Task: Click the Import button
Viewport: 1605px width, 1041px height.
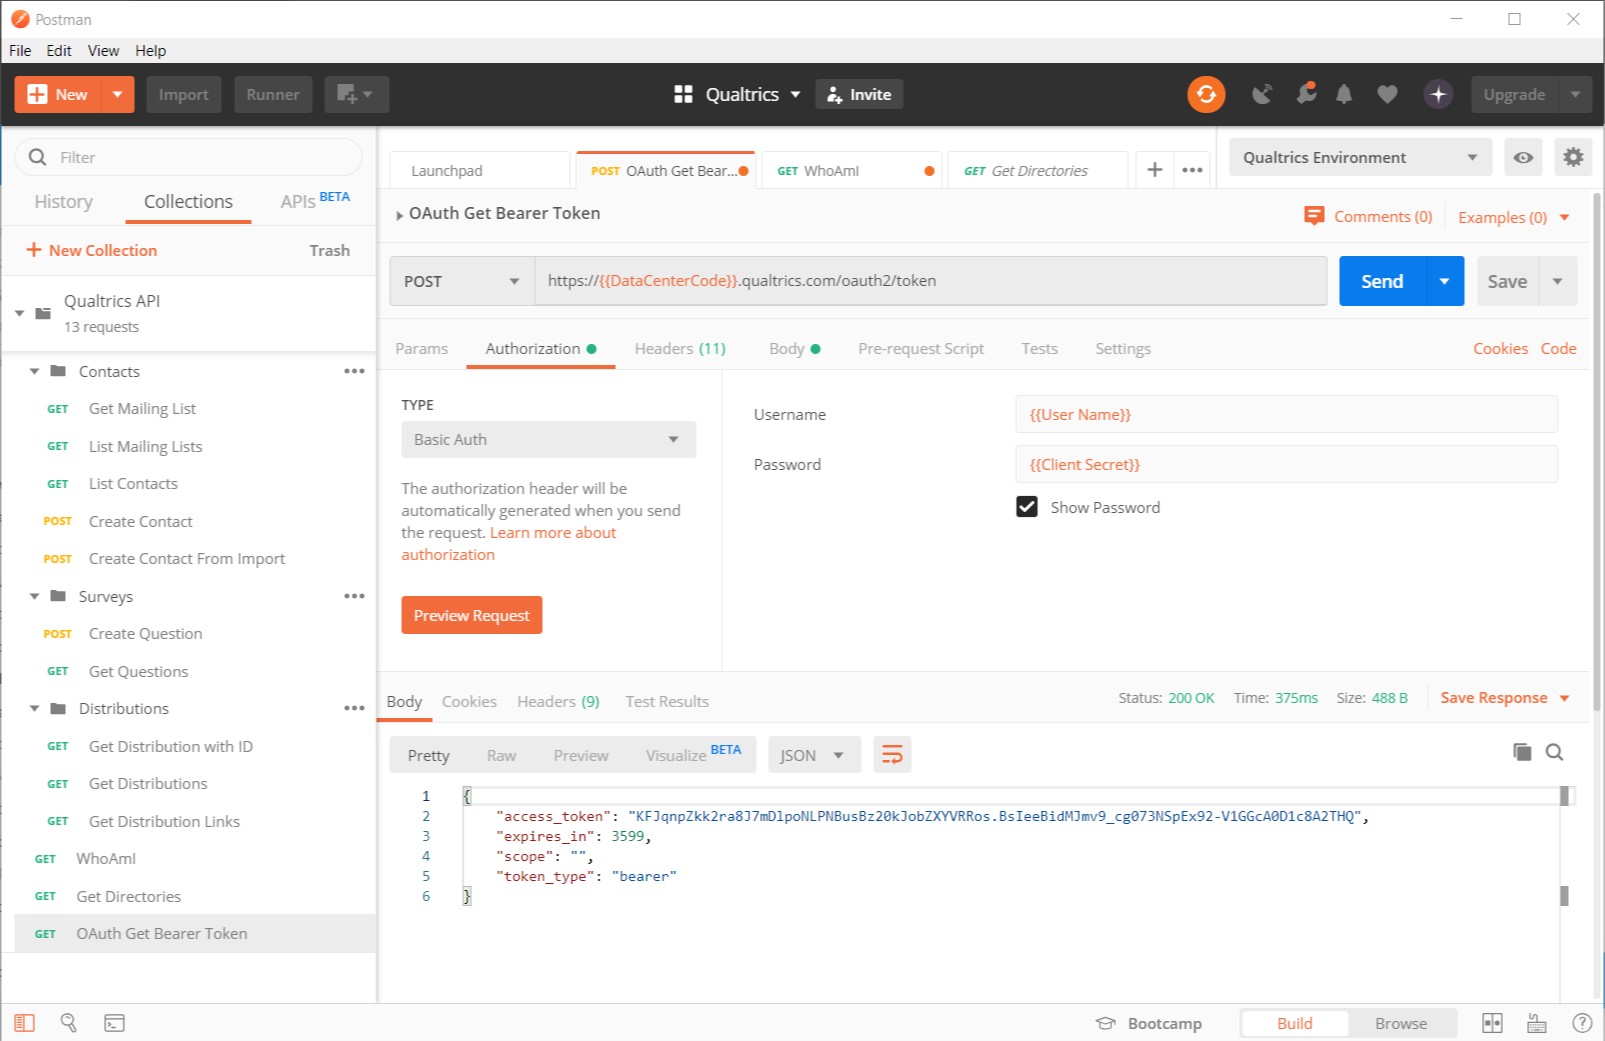Action: (184, 94)
